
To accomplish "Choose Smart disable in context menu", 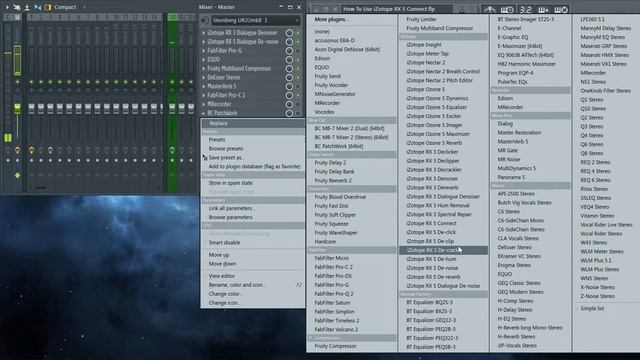I will pyautogui.click(x=224, y=242).
